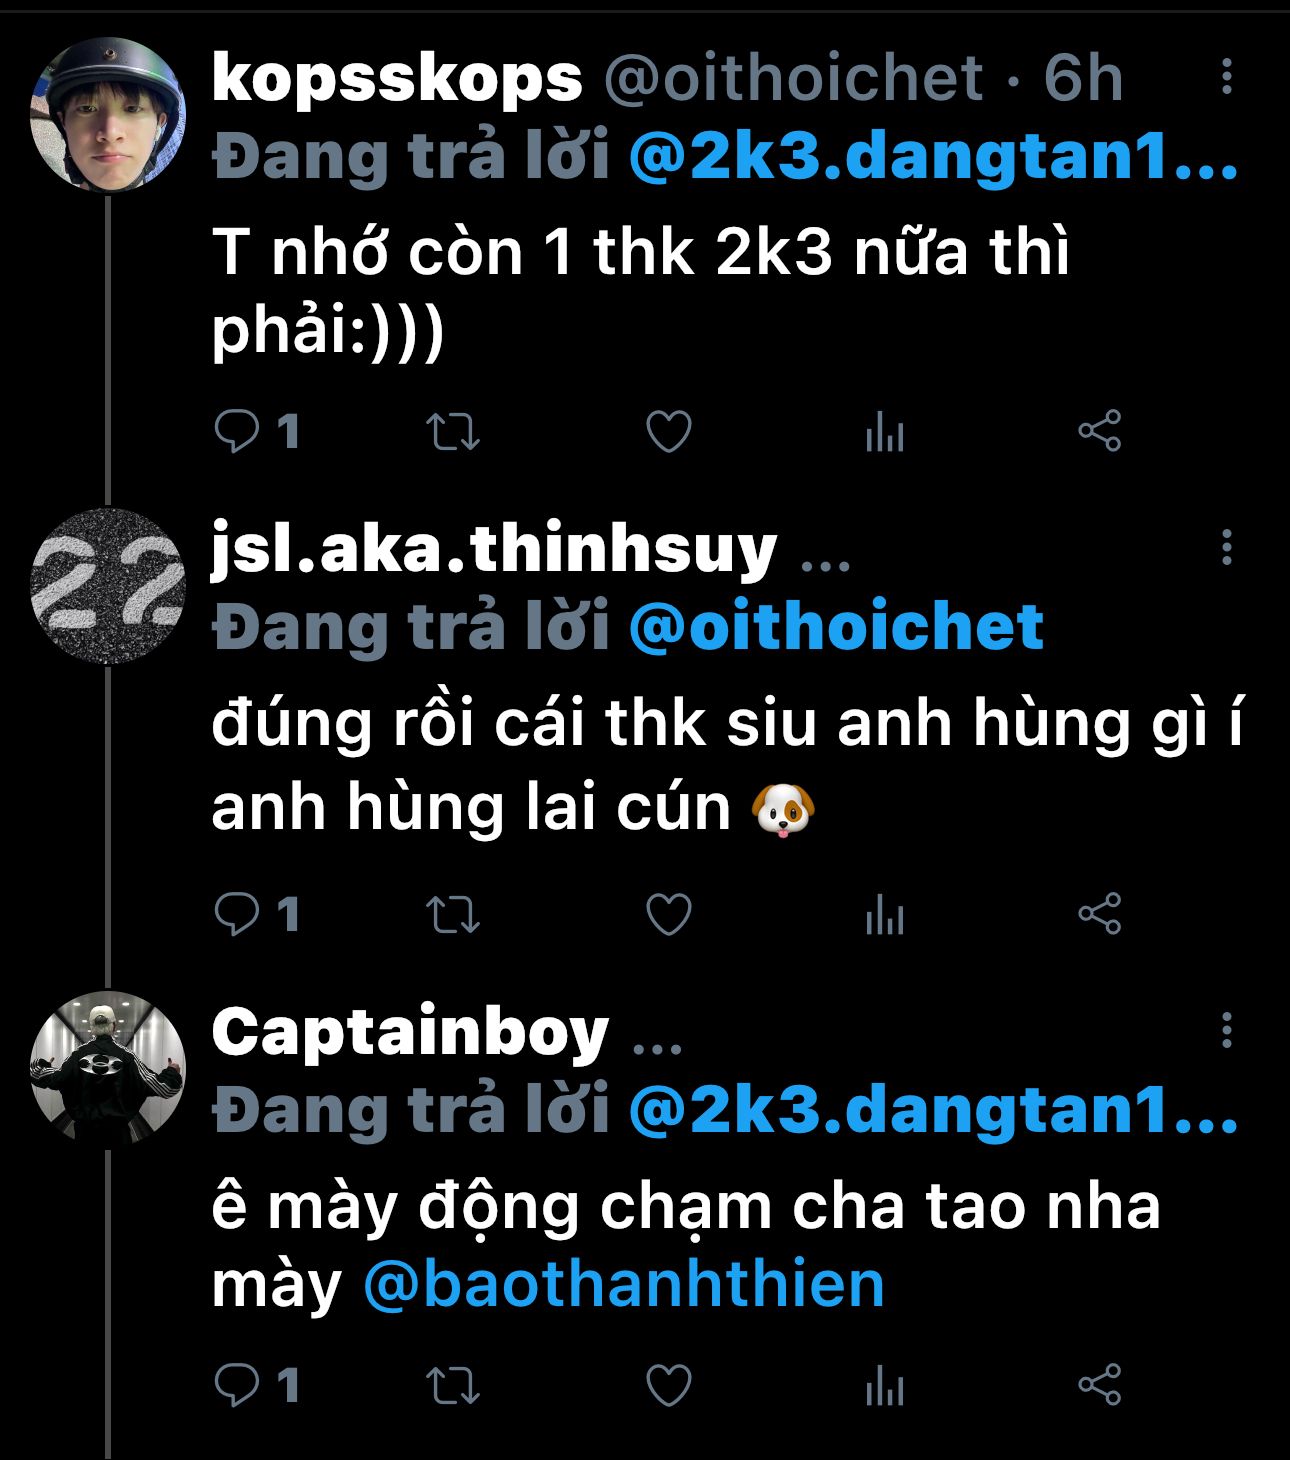
Task: Open the @oithoichet reply-to link
Action: (x=836, y=627)
